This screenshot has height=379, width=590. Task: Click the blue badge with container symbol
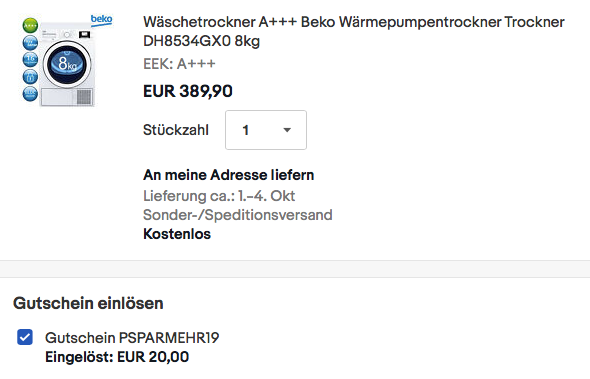pos(30,77)
